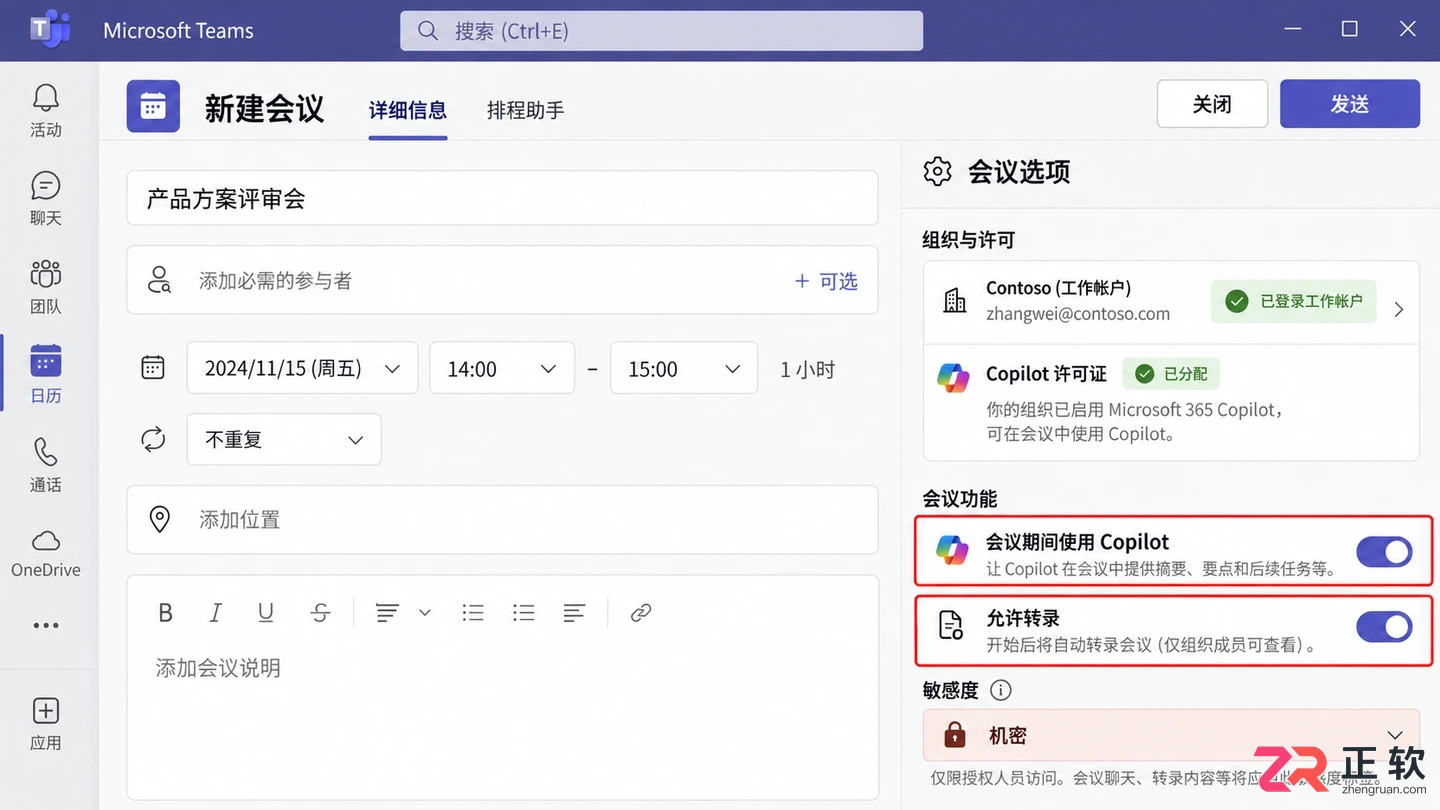Expand the Contoso work account chevron

click(x=1399, y=309)
